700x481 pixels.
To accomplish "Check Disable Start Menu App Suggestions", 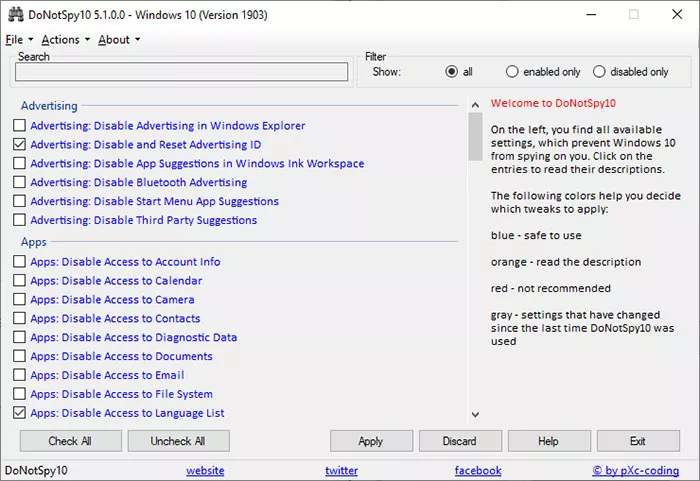I will click(x=19, y=201).
